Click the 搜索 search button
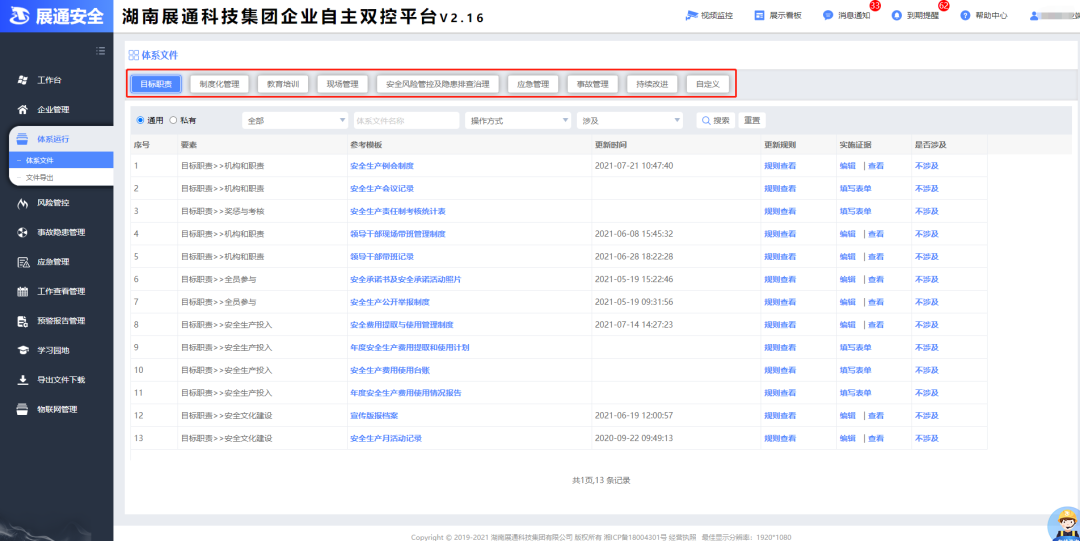This screenshot has height=541, width=1080. click(715, 120)
